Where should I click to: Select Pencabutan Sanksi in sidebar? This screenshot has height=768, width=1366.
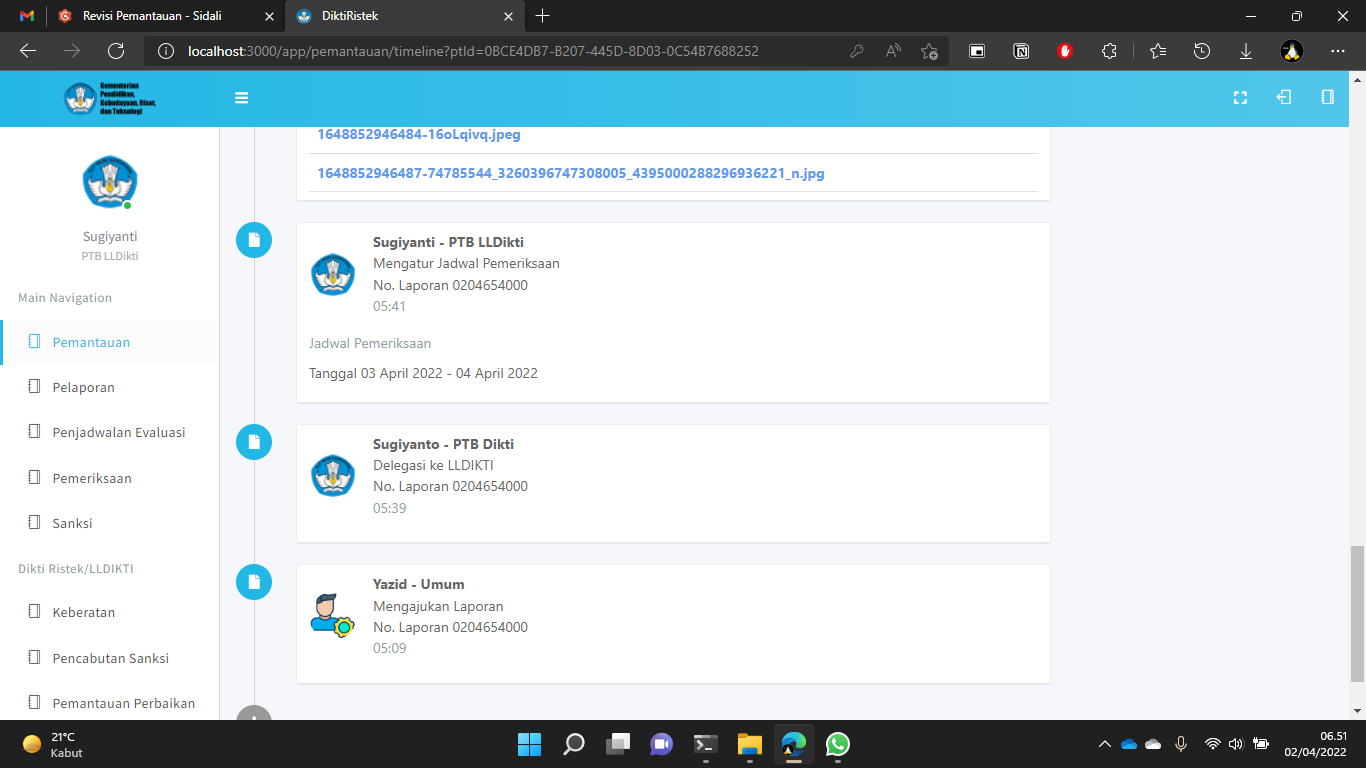tap(110, 658)
